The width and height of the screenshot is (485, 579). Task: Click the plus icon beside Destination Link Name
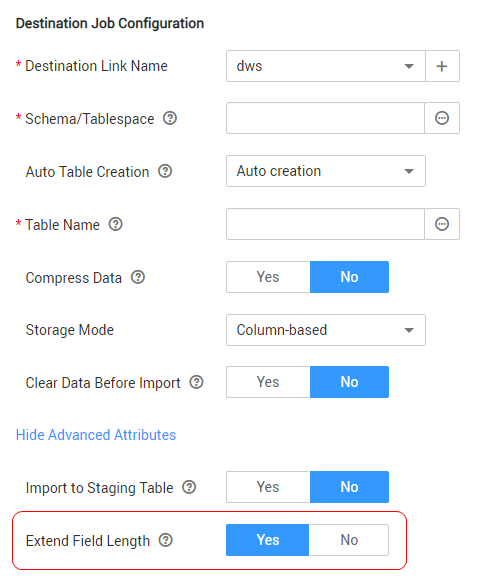[x=442, y=66]
